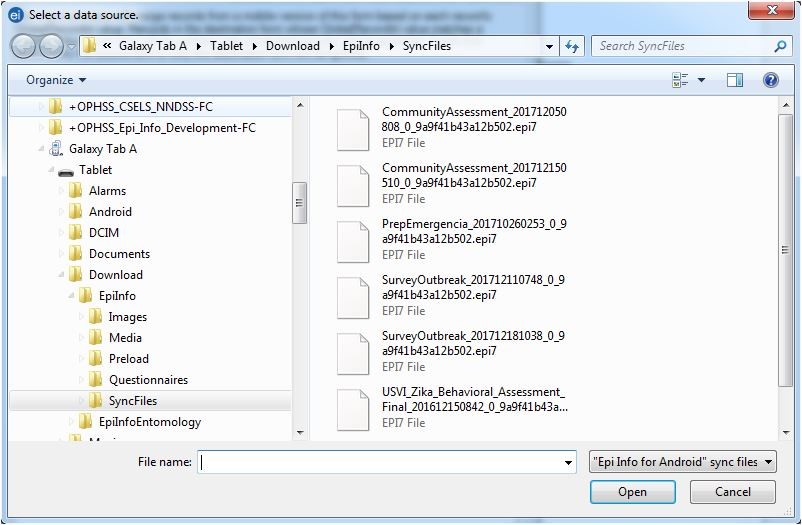Close the Select a data source dialog

[x=771, y=10]
